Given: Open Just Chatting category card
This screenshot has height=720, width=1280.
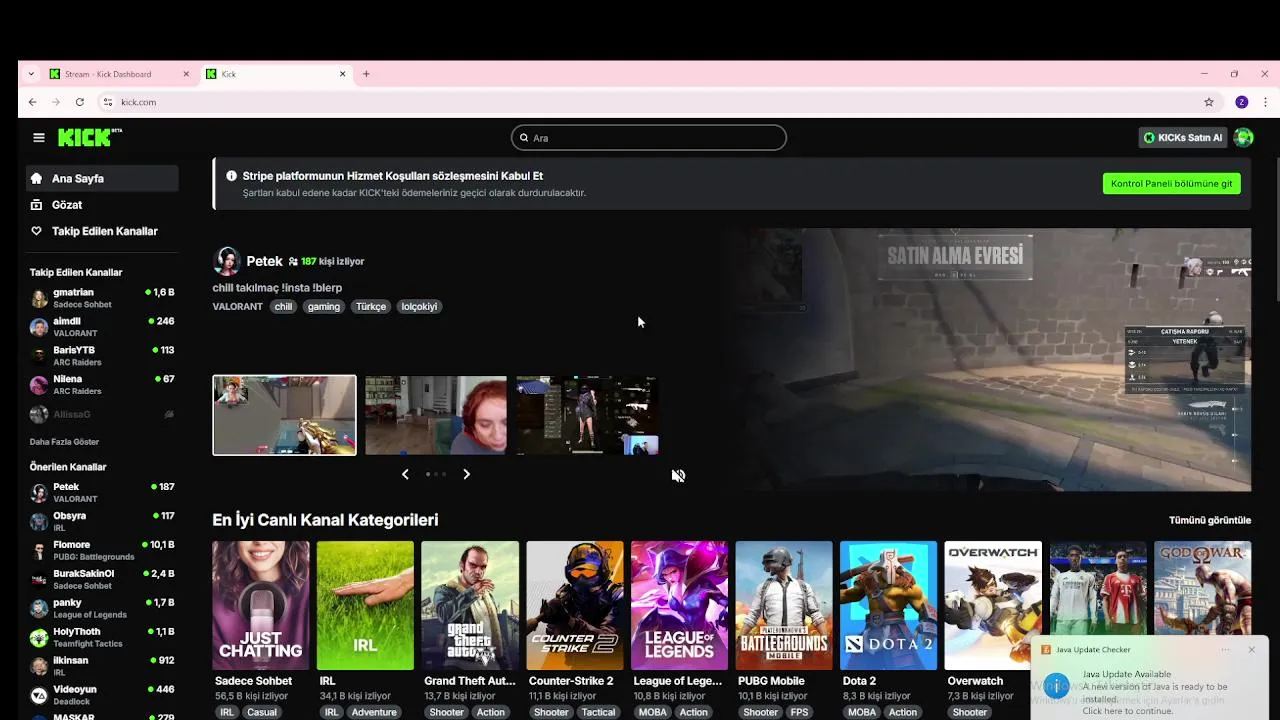Looking at the screenshot, I should (261, 605).
